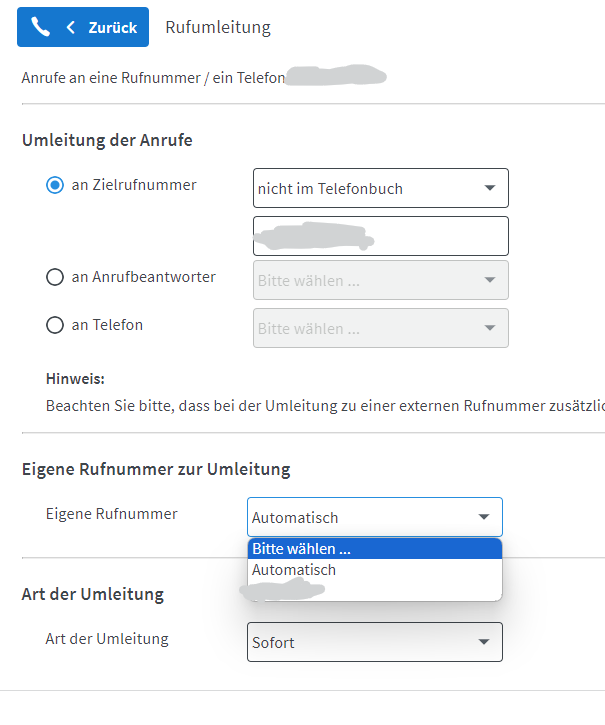This screenshot has width=605, height=725.
Task: Click the greyed arrow in the Telefon dropdown
Action: 489,328
